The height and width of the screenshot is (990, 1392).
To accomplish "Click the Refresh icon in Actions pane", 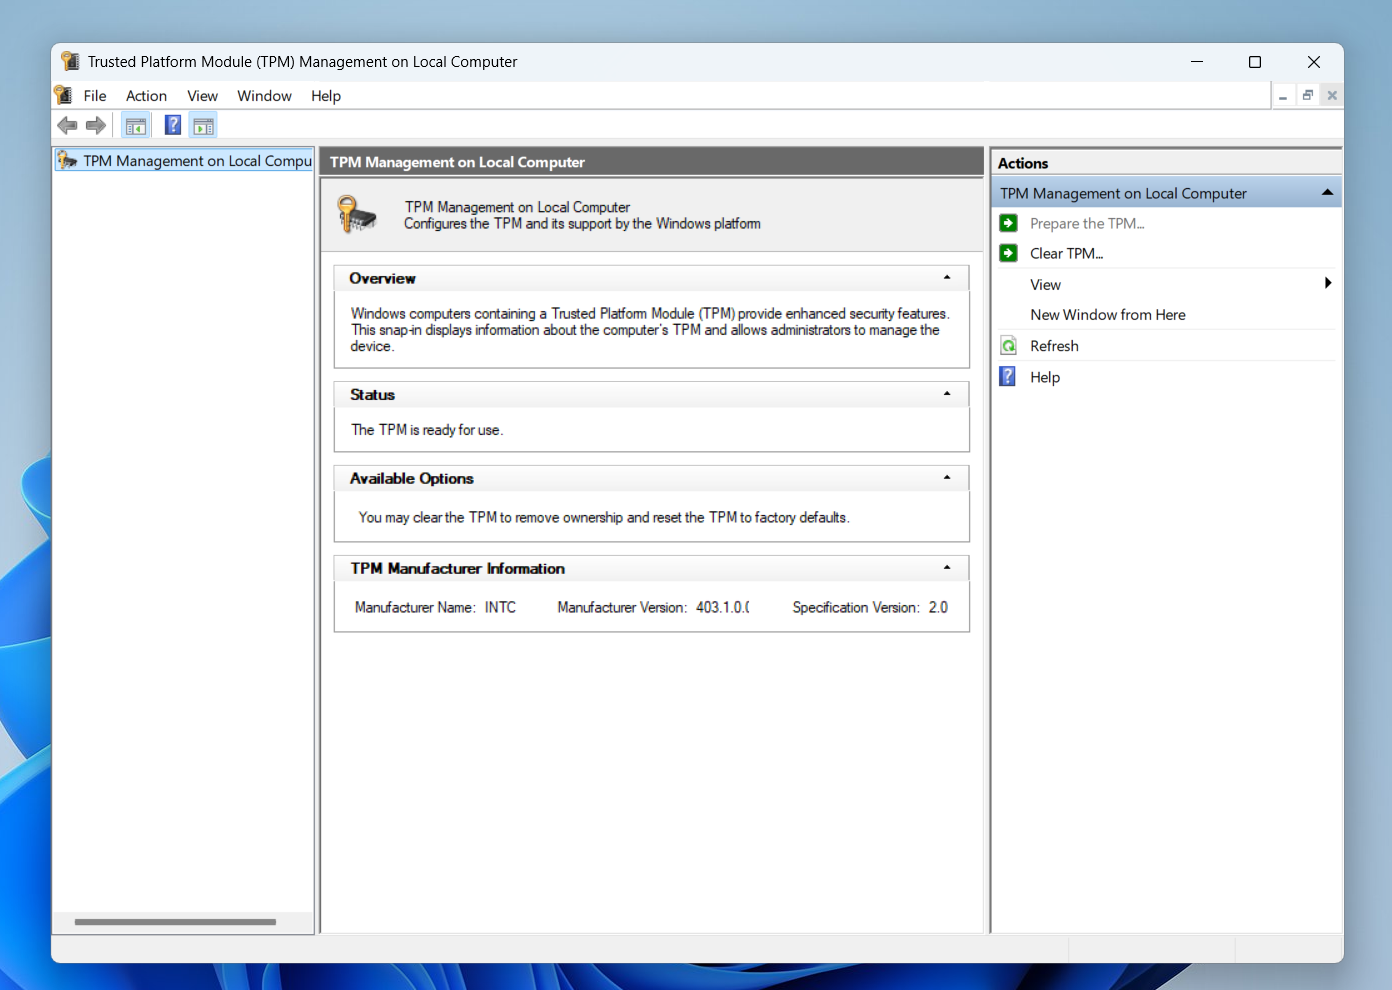I will (x=1009, y=346).
